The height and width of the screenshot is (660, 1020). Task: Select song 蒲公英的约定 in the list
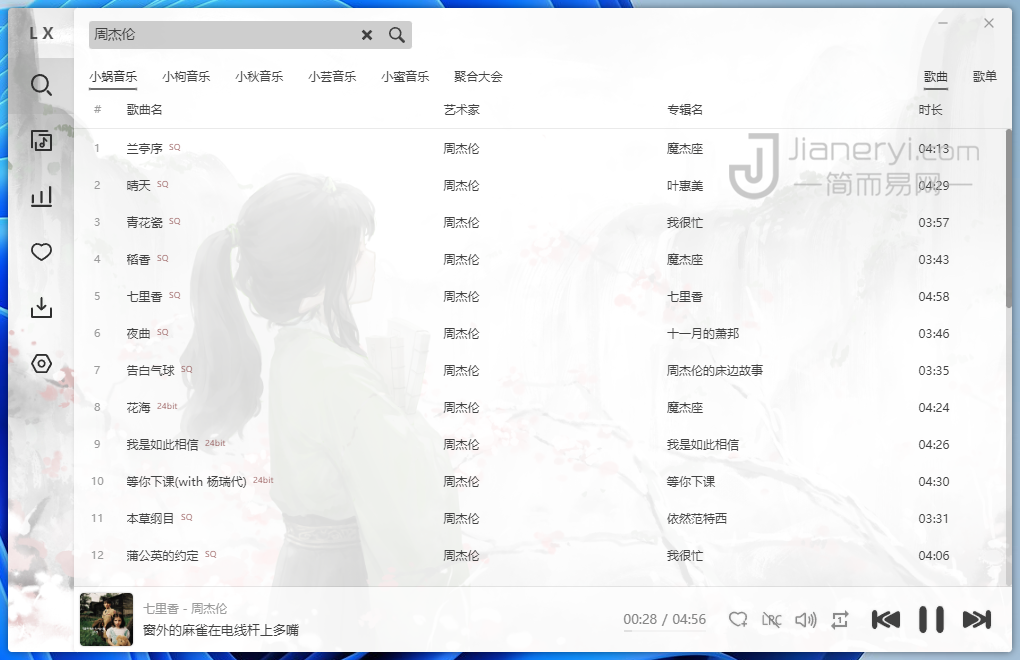tap(162, 556)
